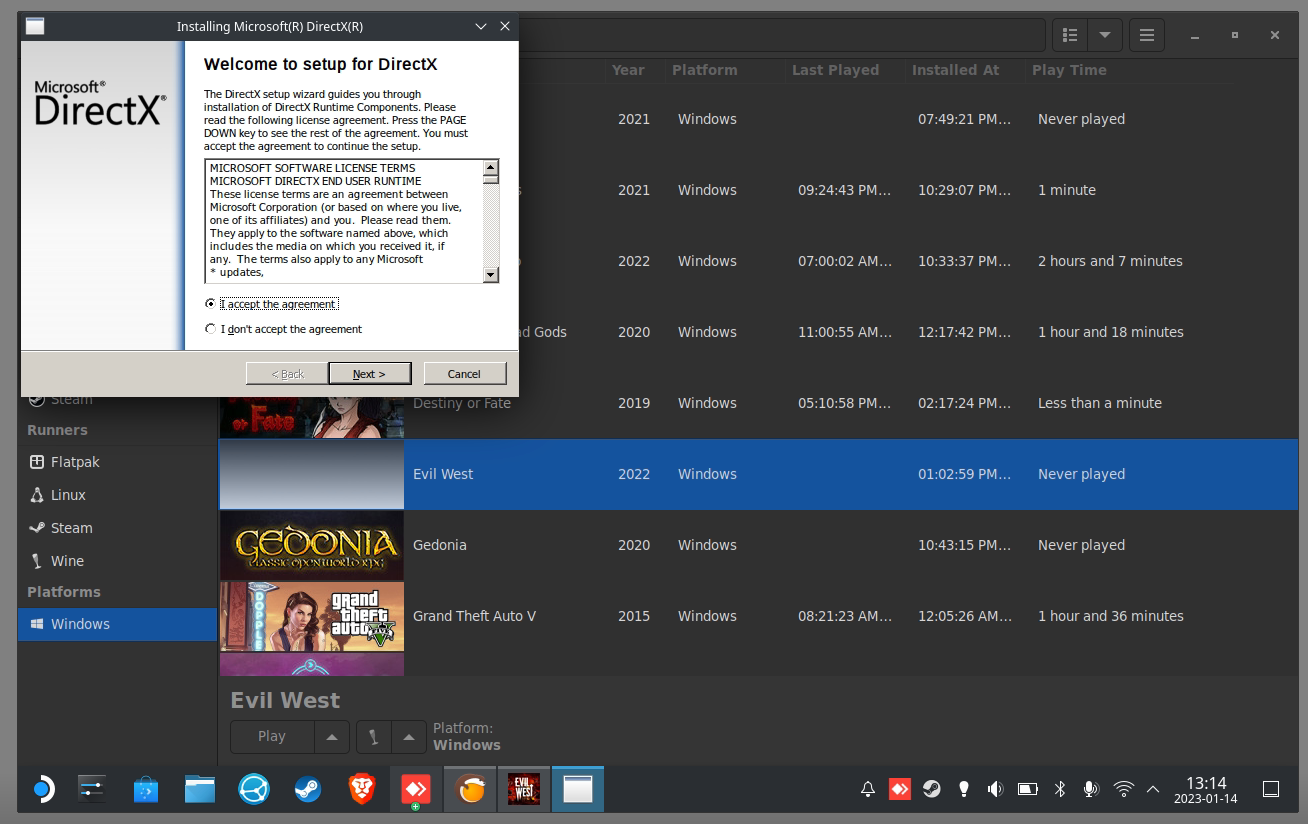The height and width of the screenshot is (824, 1308).
Task: Open the battery status tray icon
Action: pos(1027,790)
